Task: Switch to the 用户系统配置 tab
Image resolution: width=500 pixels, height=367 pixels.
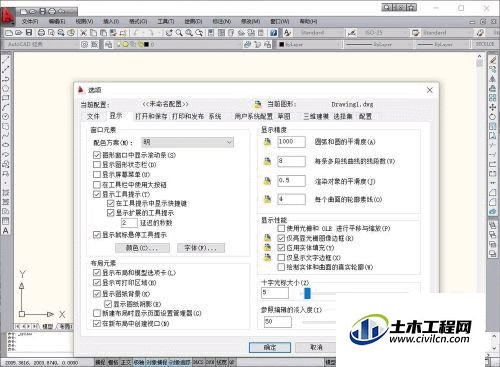Action: (253, 116)
